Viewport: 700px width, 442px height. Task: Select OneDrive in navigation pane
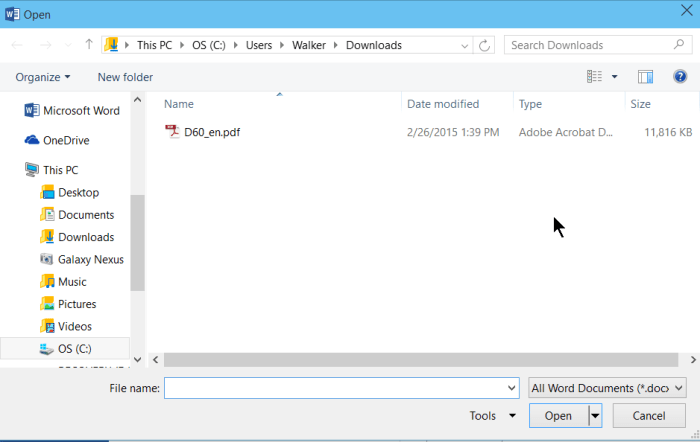(x=57, y=140)
